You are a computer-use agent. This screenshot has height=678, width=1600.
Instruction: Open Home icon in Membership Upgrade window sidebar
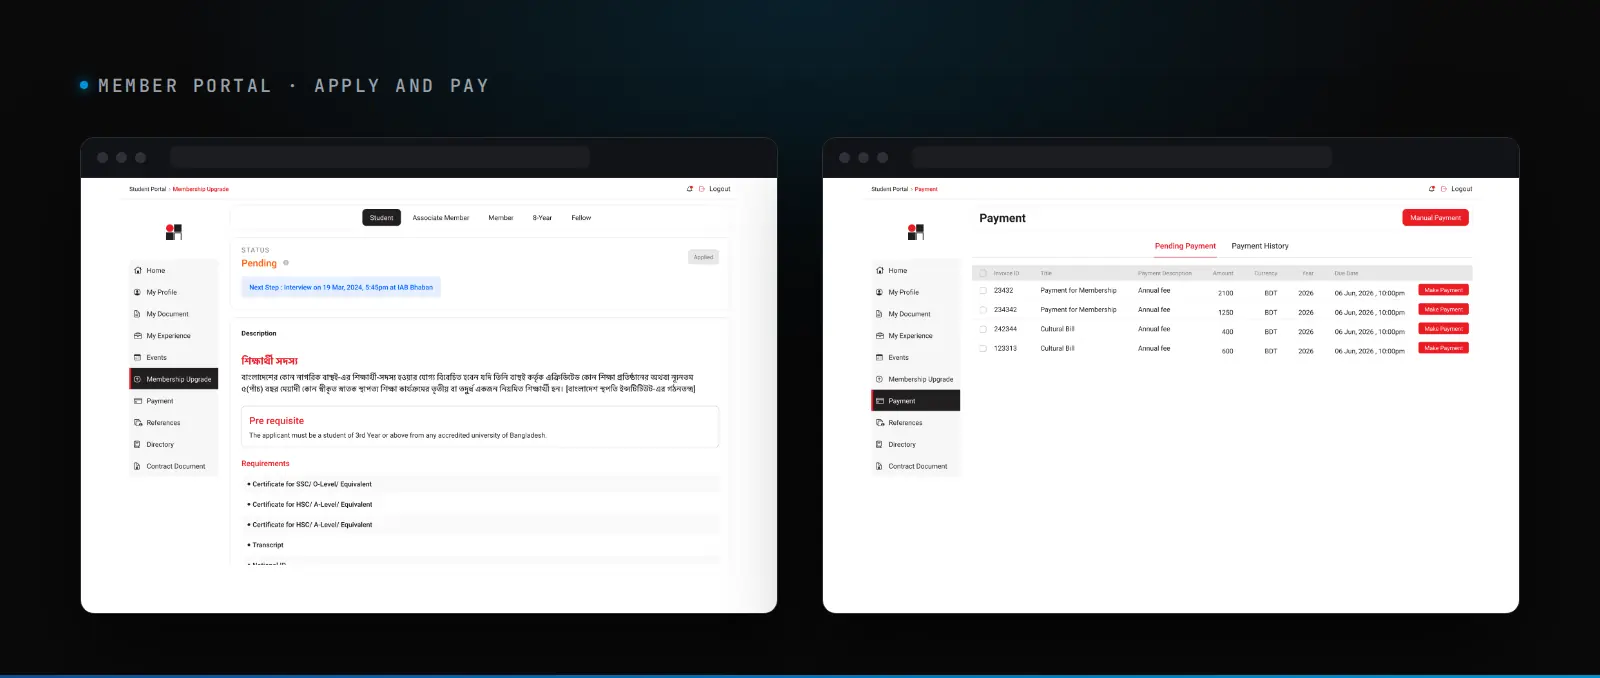138,271
